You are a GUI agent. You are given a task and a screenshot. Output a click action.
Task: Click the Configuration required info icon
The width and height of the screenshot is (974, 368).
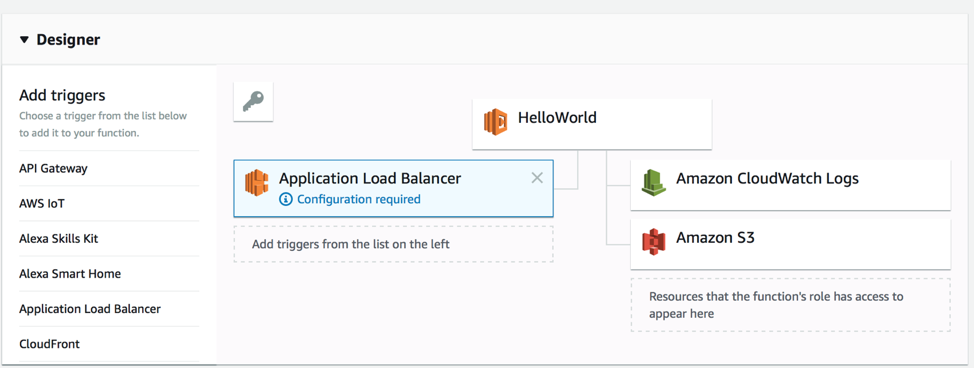coord(286,200)
